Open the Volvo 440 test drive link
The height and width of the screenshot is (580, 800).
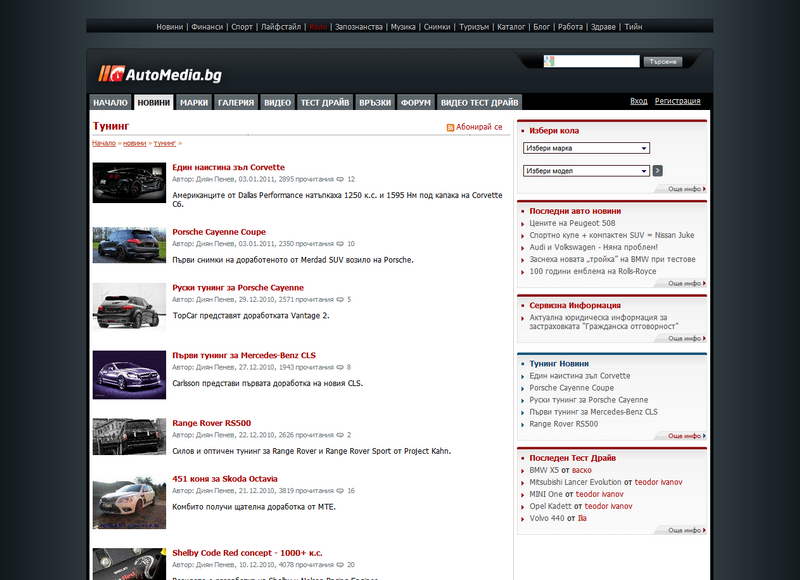pos(547,518)
